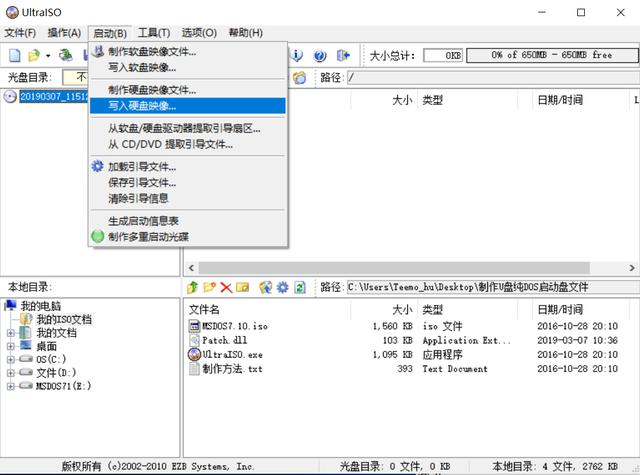Click the left arrow of horizontal scrollbar
The width and height of the screenshot is (640, 475).
(x=191, y=268)
